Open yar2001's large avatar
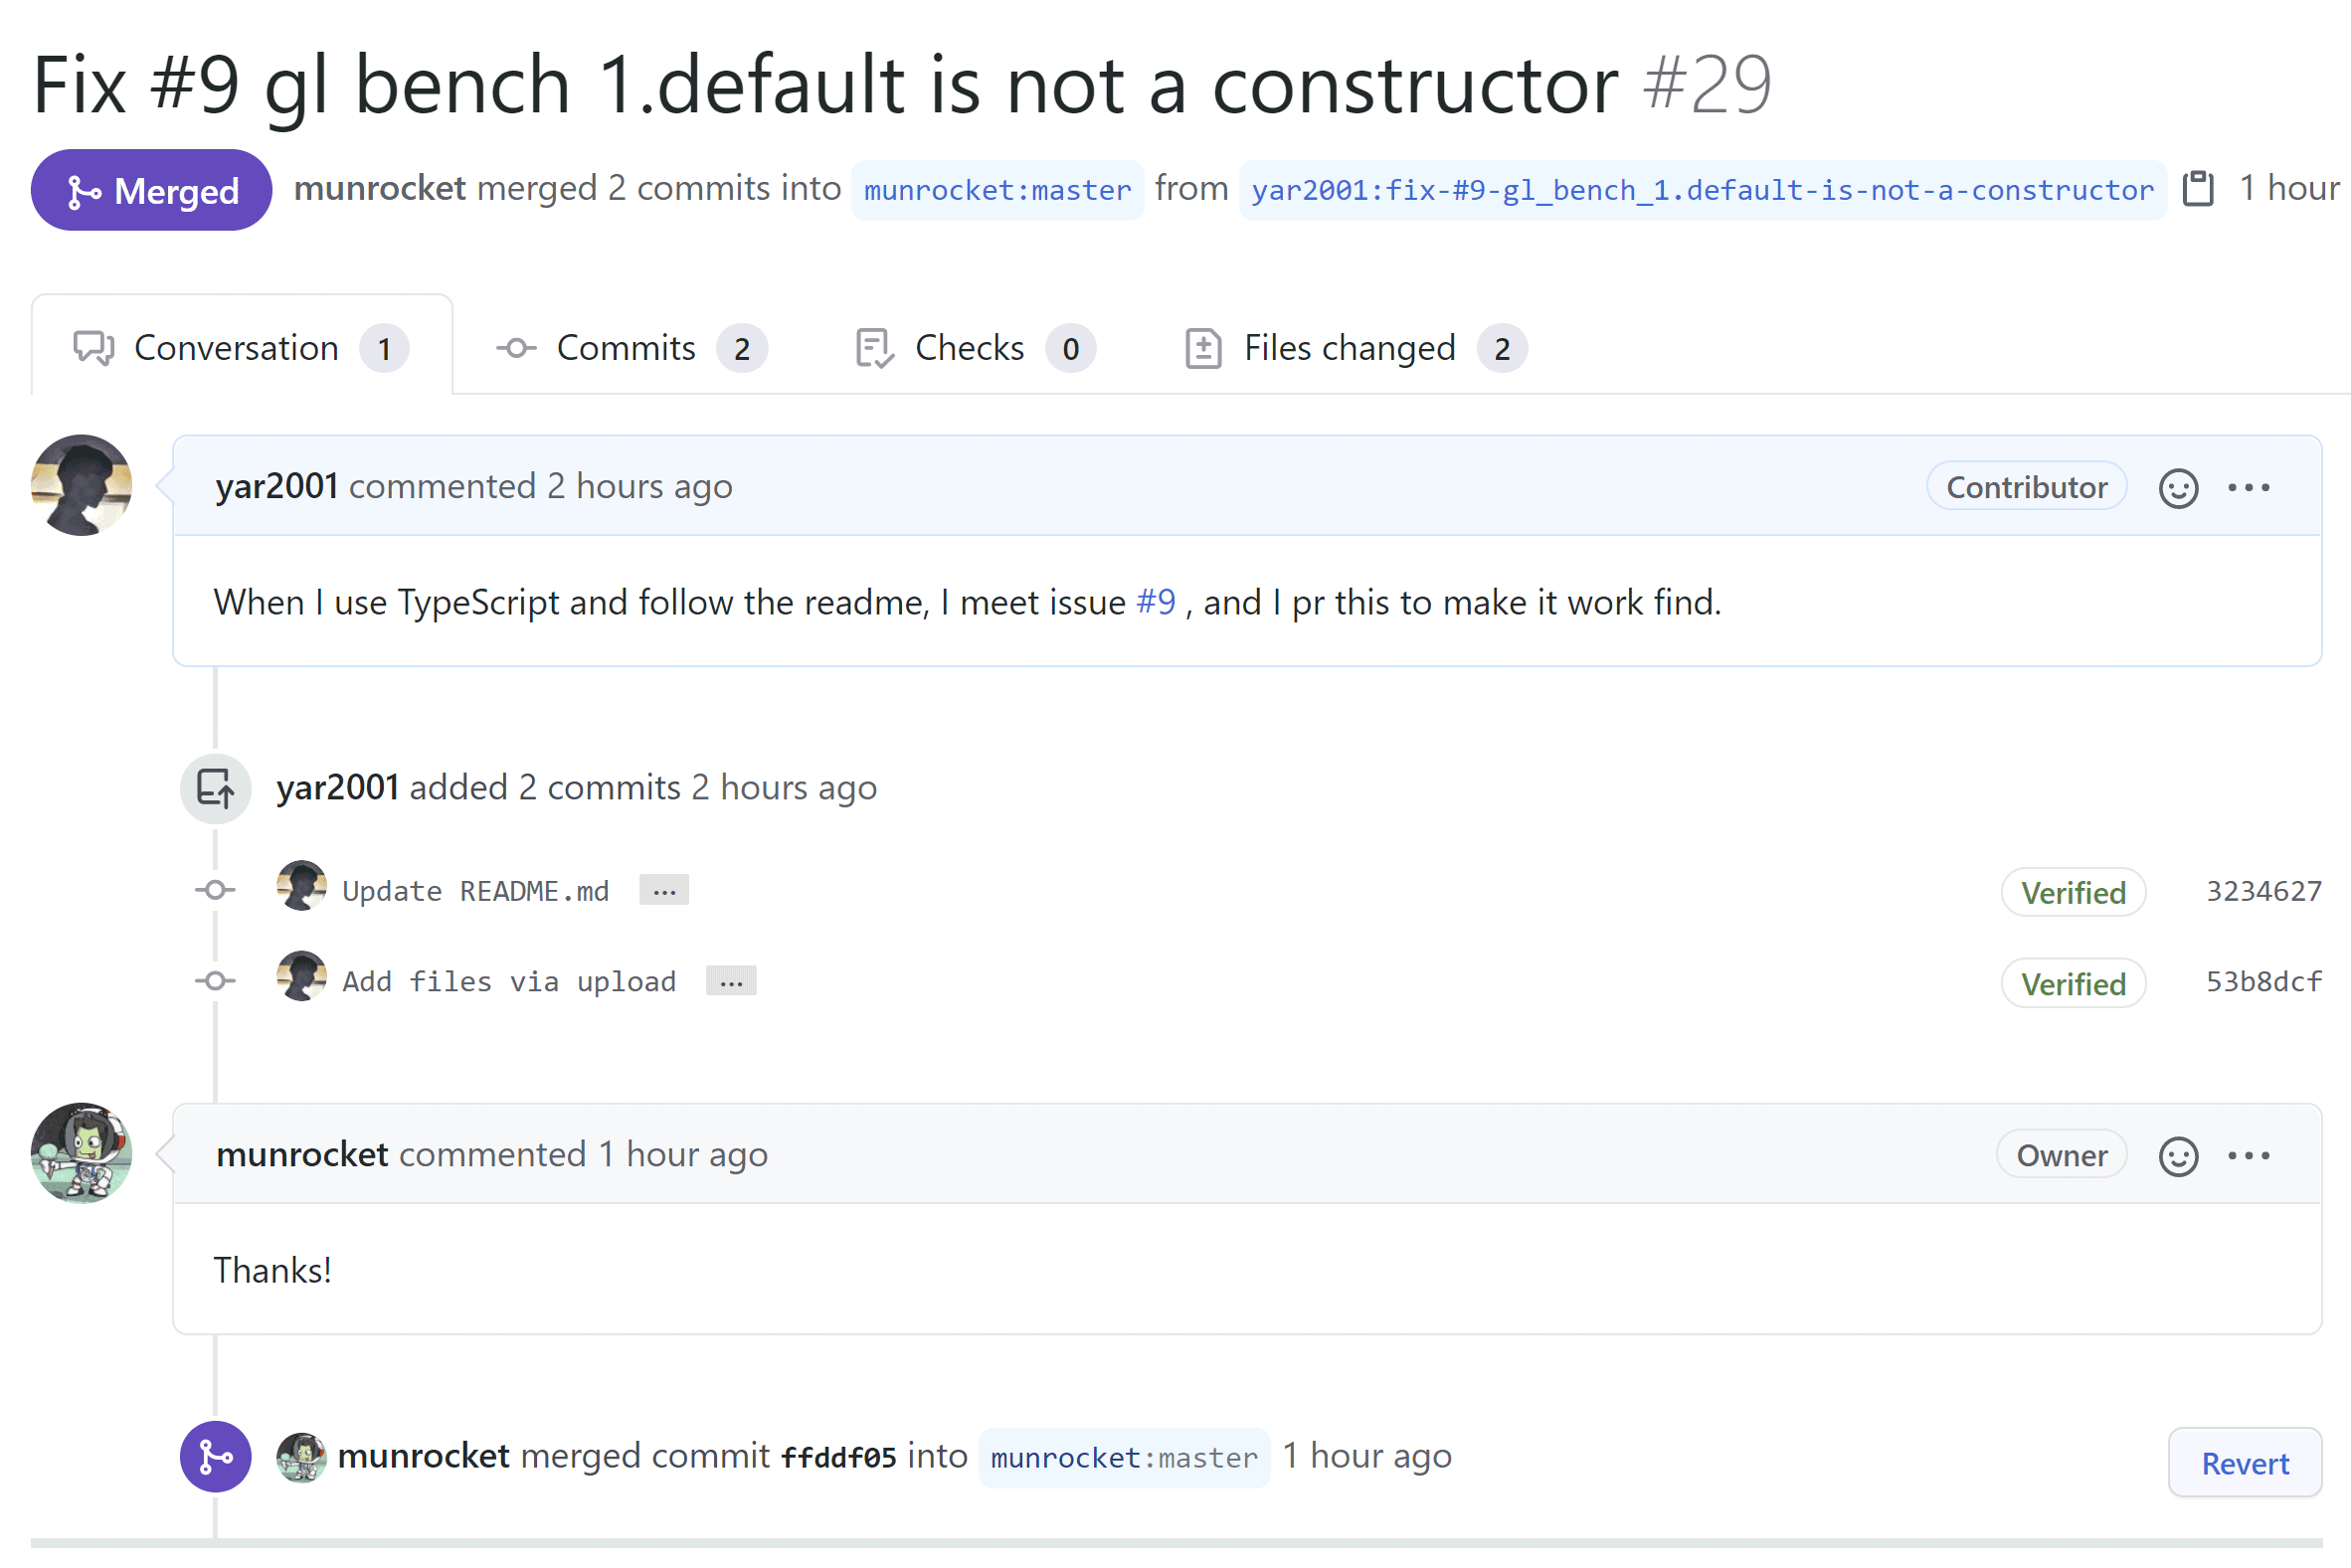Screen dimensions: 2351x1568 tap(82, 485)
